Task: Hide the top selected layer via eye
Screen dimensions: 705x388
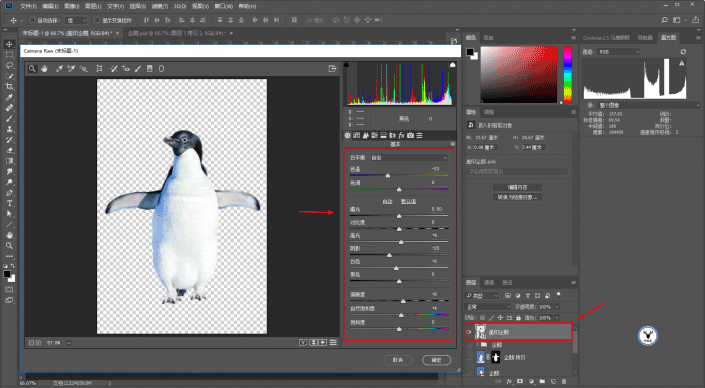Action: click(469, 332)
